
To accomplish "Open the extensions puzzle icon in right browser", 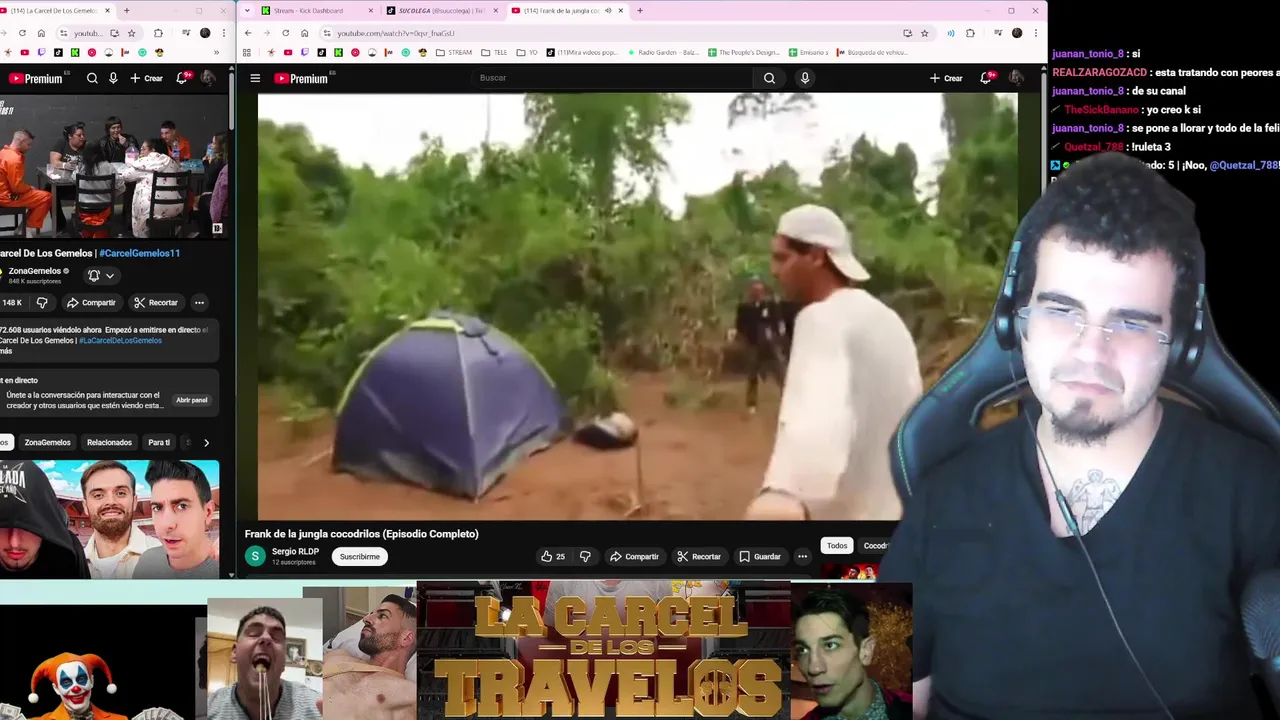I will click(x=970, y=33).
